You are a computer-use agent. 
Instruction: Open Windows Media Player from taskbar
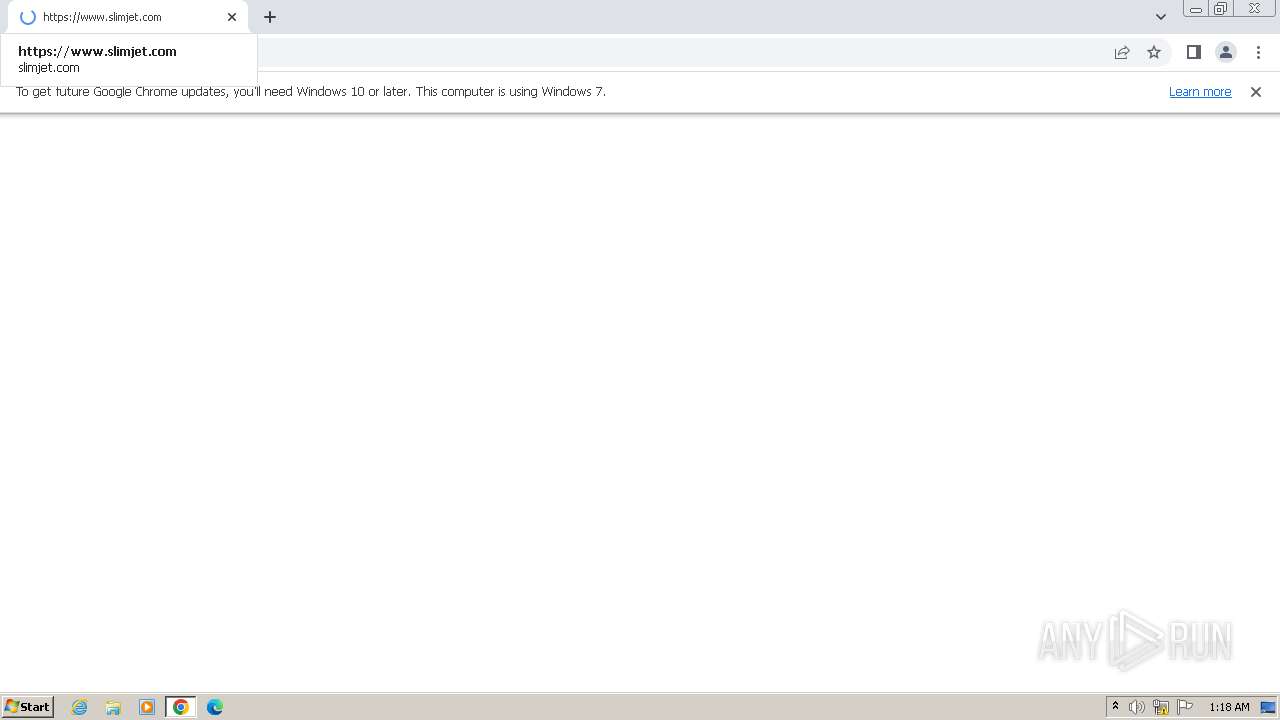tap(147, 707)
